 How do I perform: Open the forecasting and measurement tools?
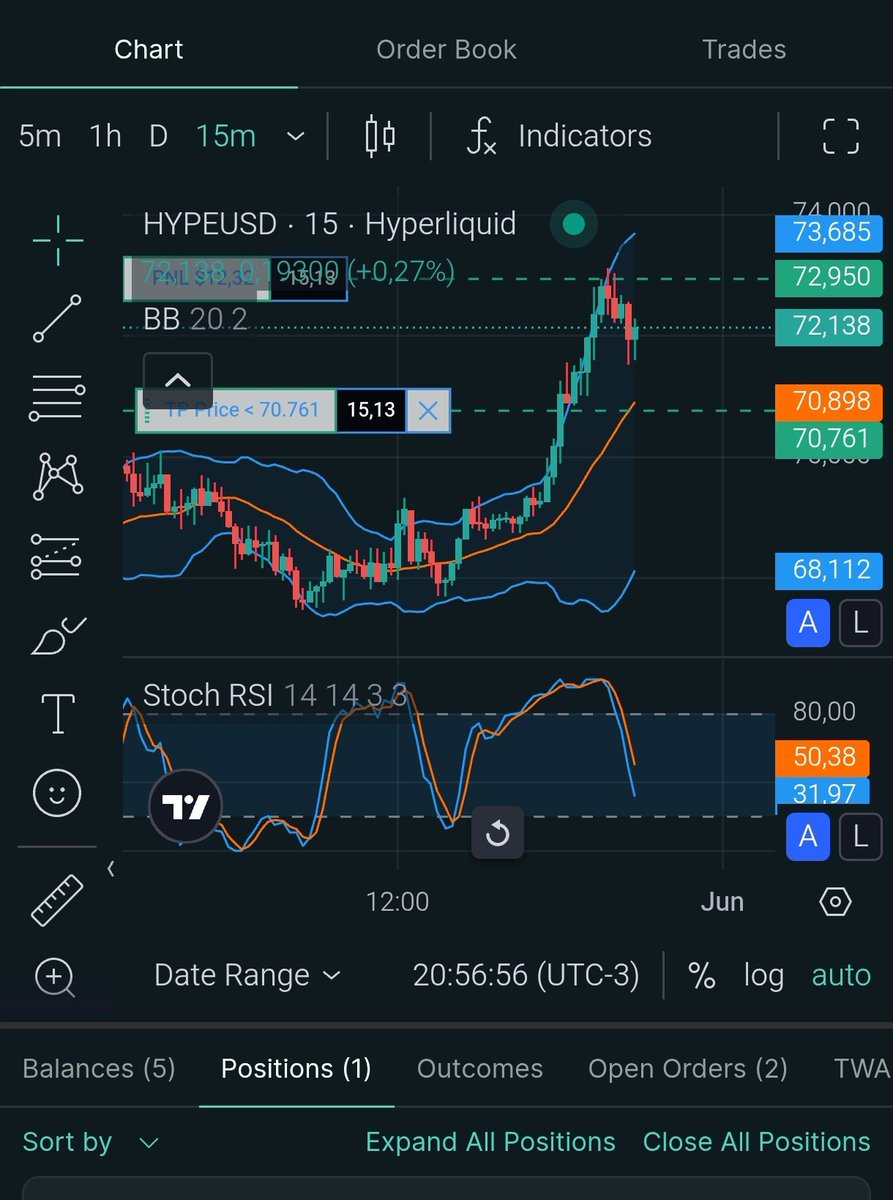click(x=58, y=556)
